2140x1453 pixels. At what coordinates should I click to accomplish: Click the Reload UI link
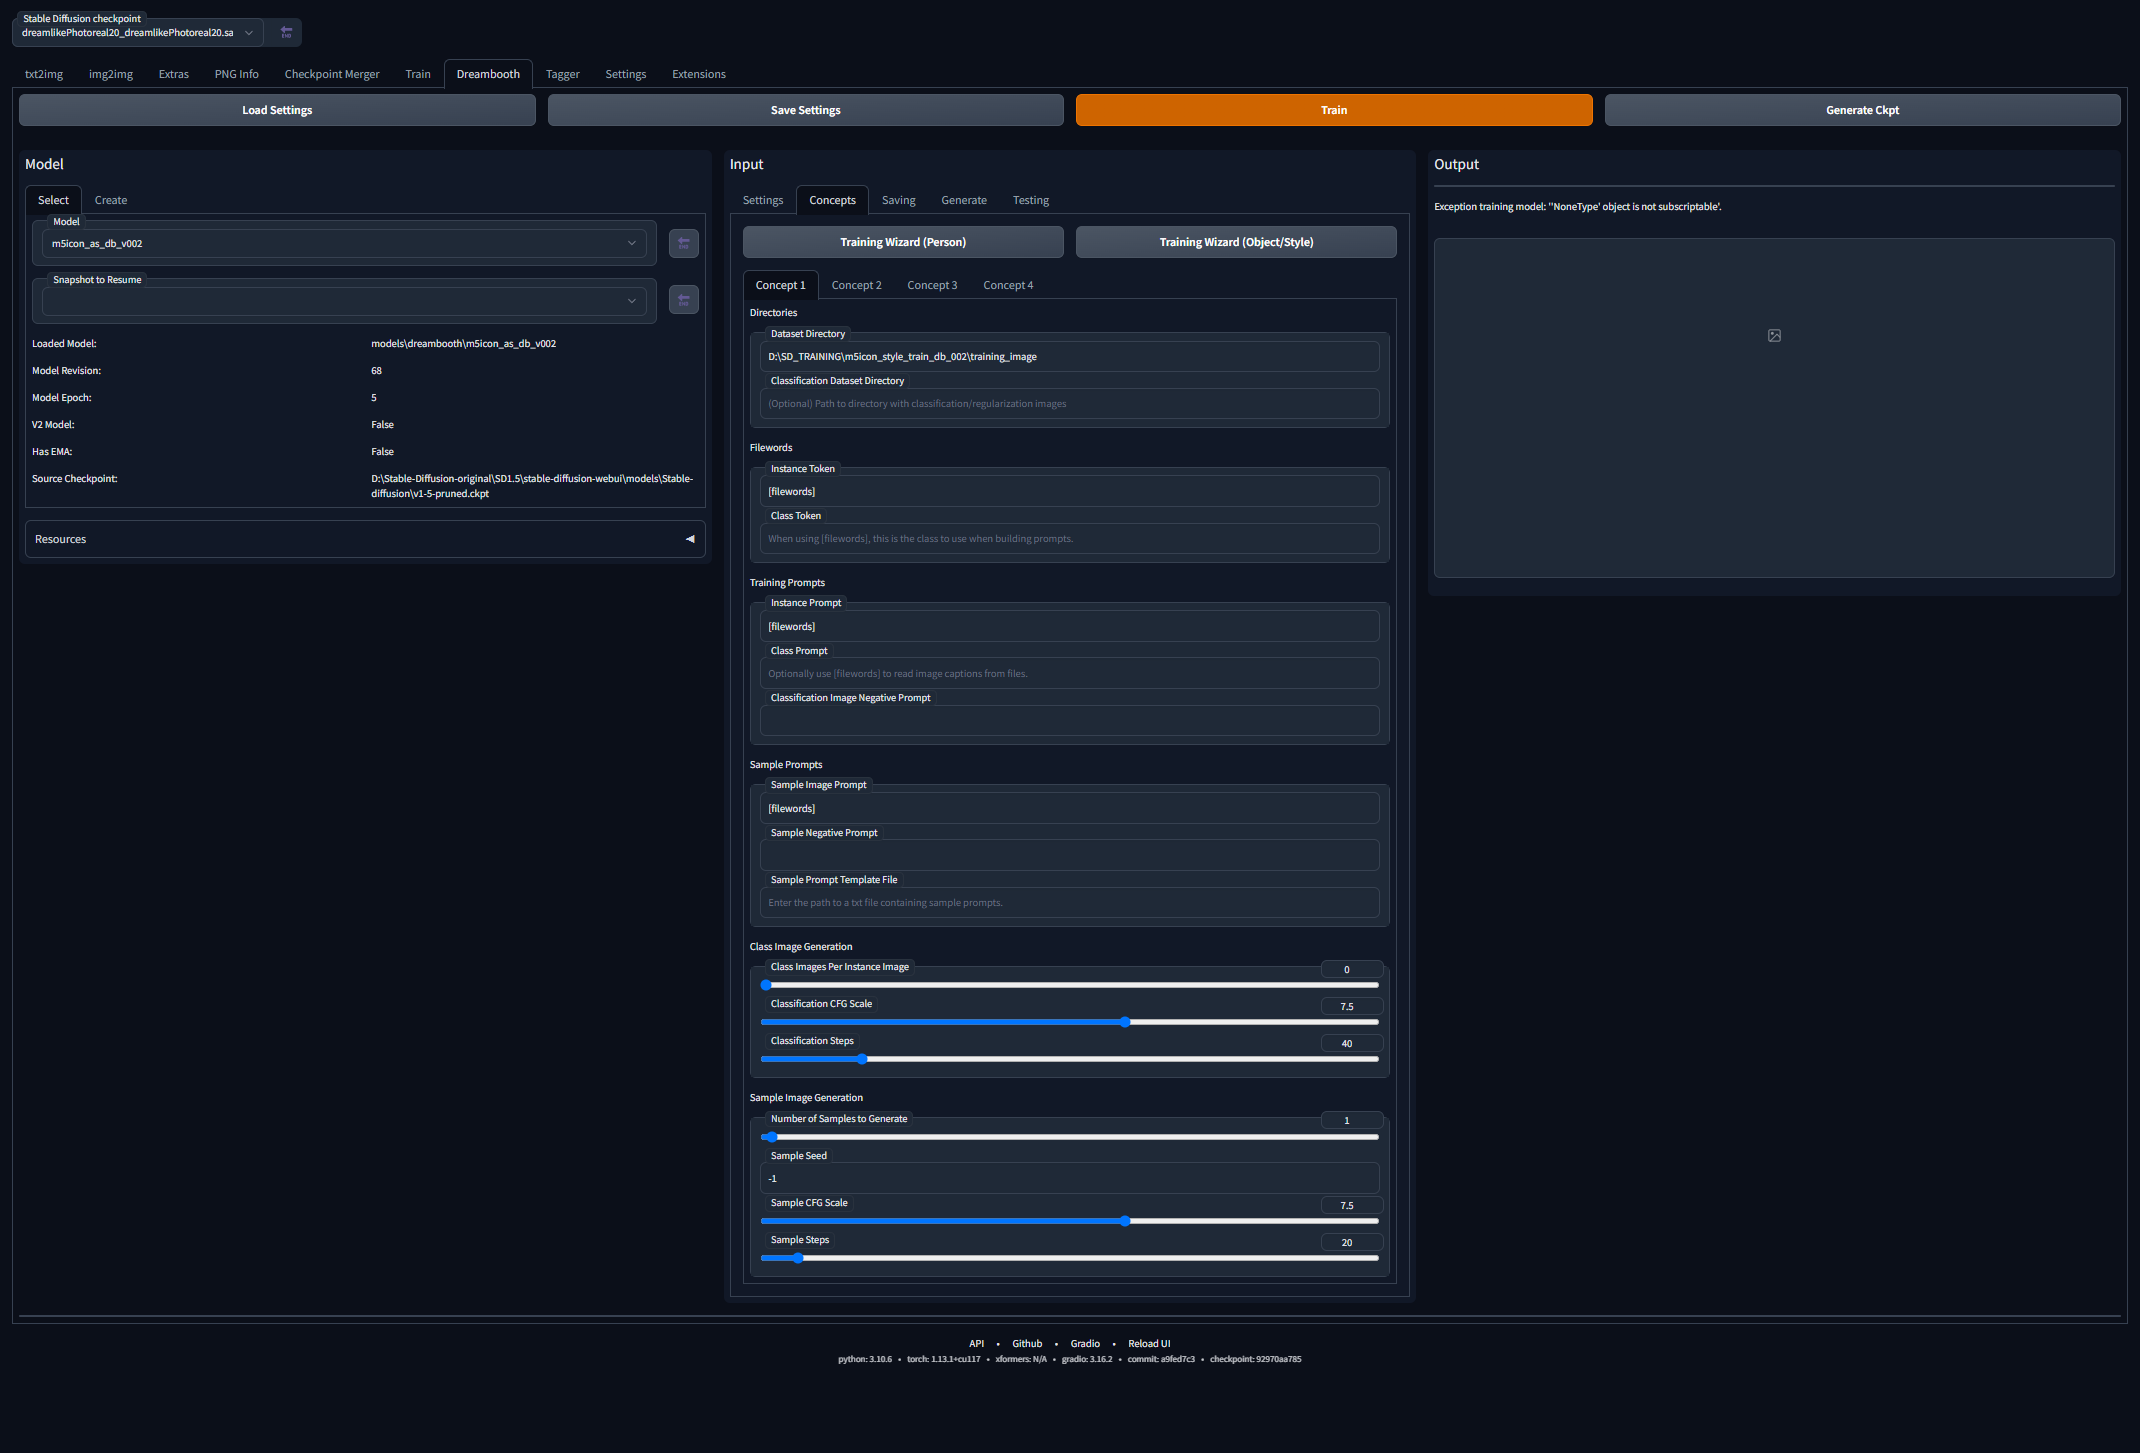coord(1149,1344)
